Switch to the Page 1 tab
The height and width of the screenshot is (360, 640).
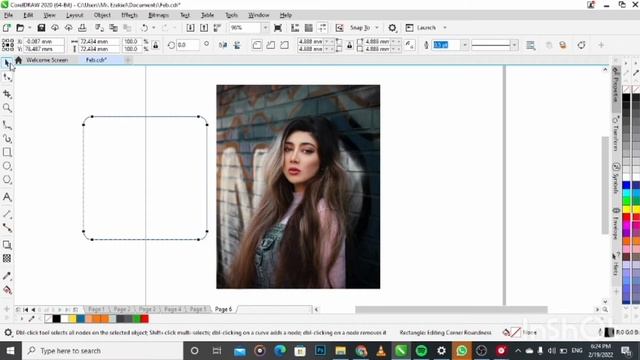96,309
